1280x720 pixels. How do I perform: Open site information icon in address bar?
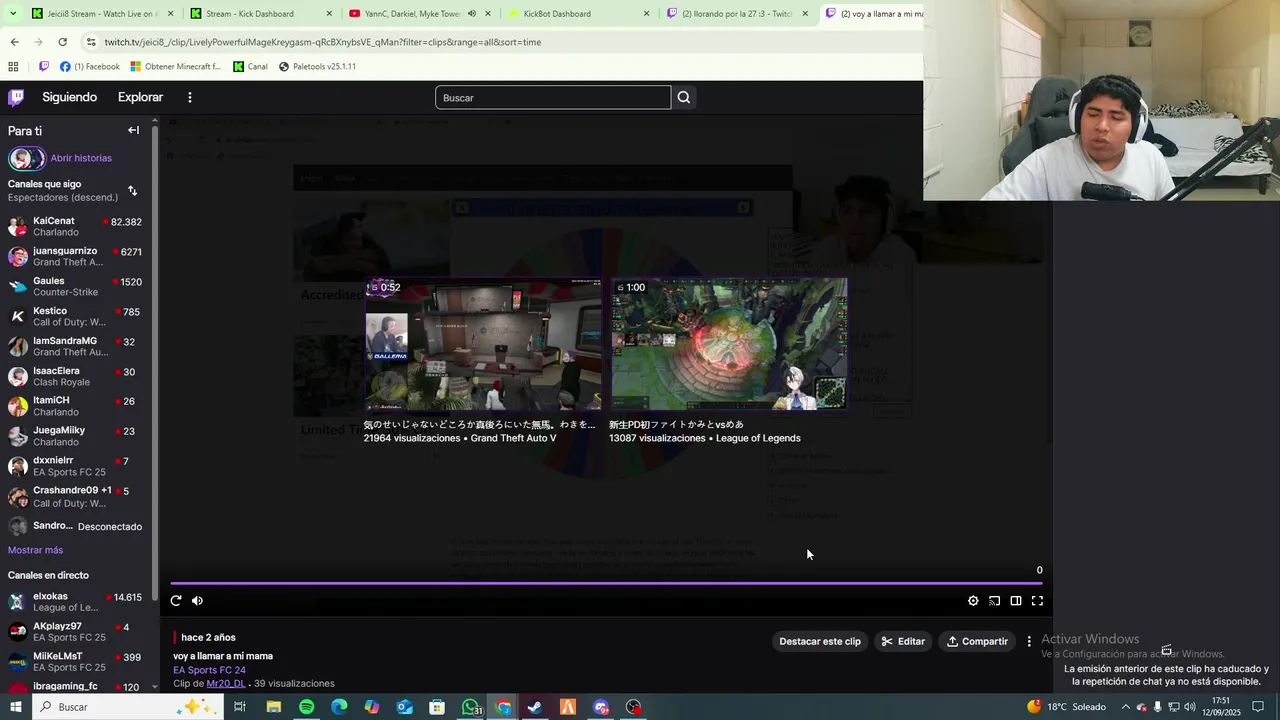[91, 42]
